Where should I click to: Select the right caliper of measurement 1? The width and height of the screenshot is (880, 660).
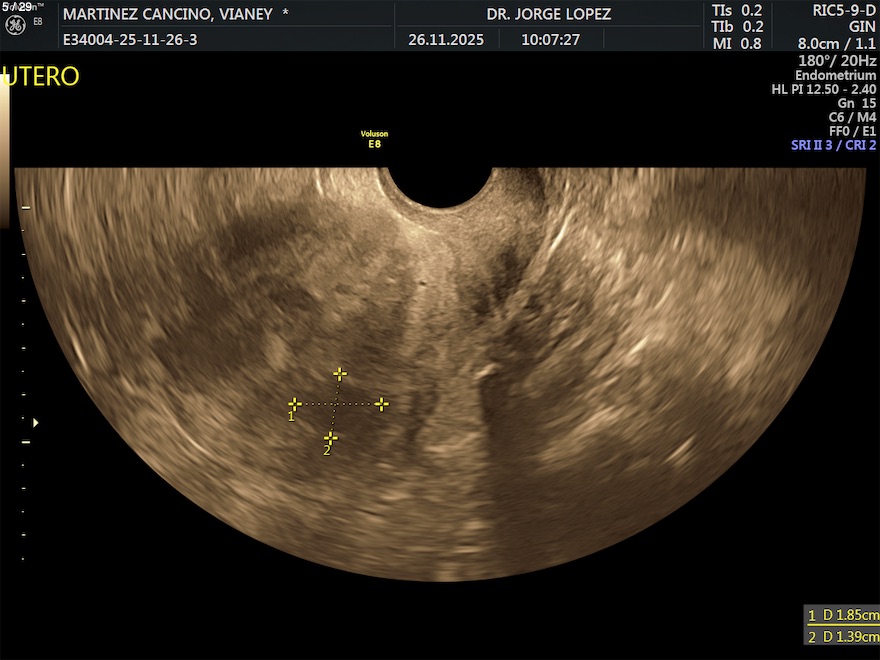[x=381, y=404]
